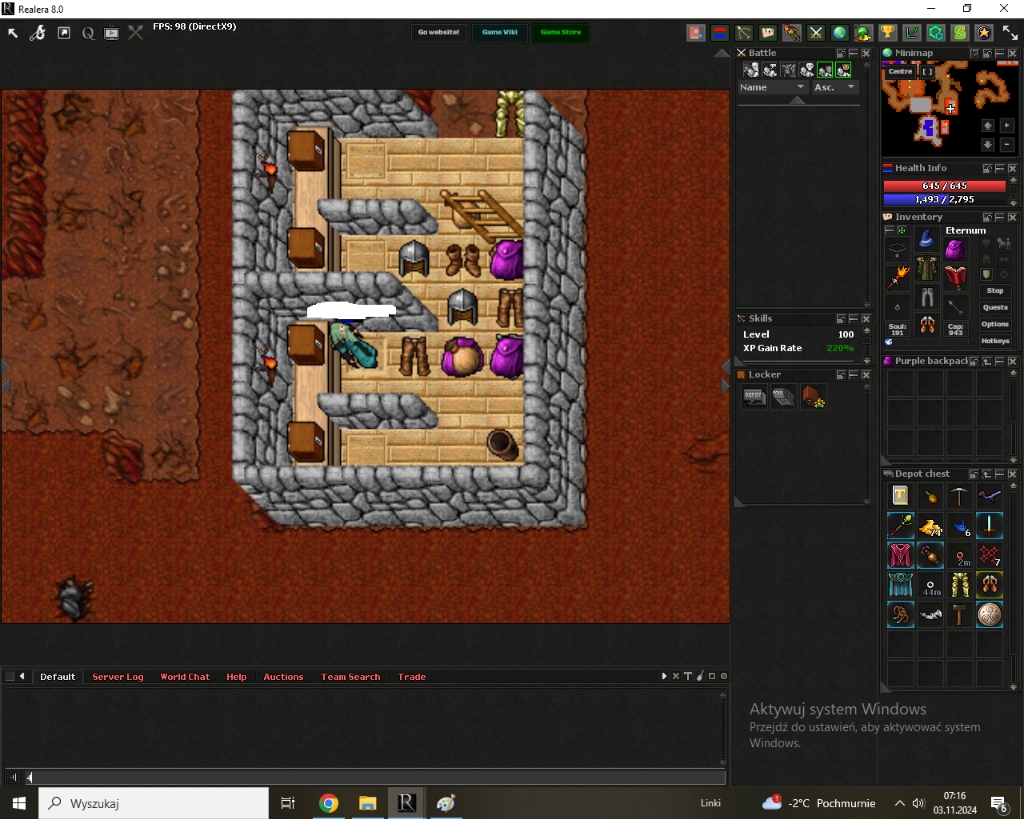
Task: Select the yellow T book in Depot chest
Action: point(900,496)
